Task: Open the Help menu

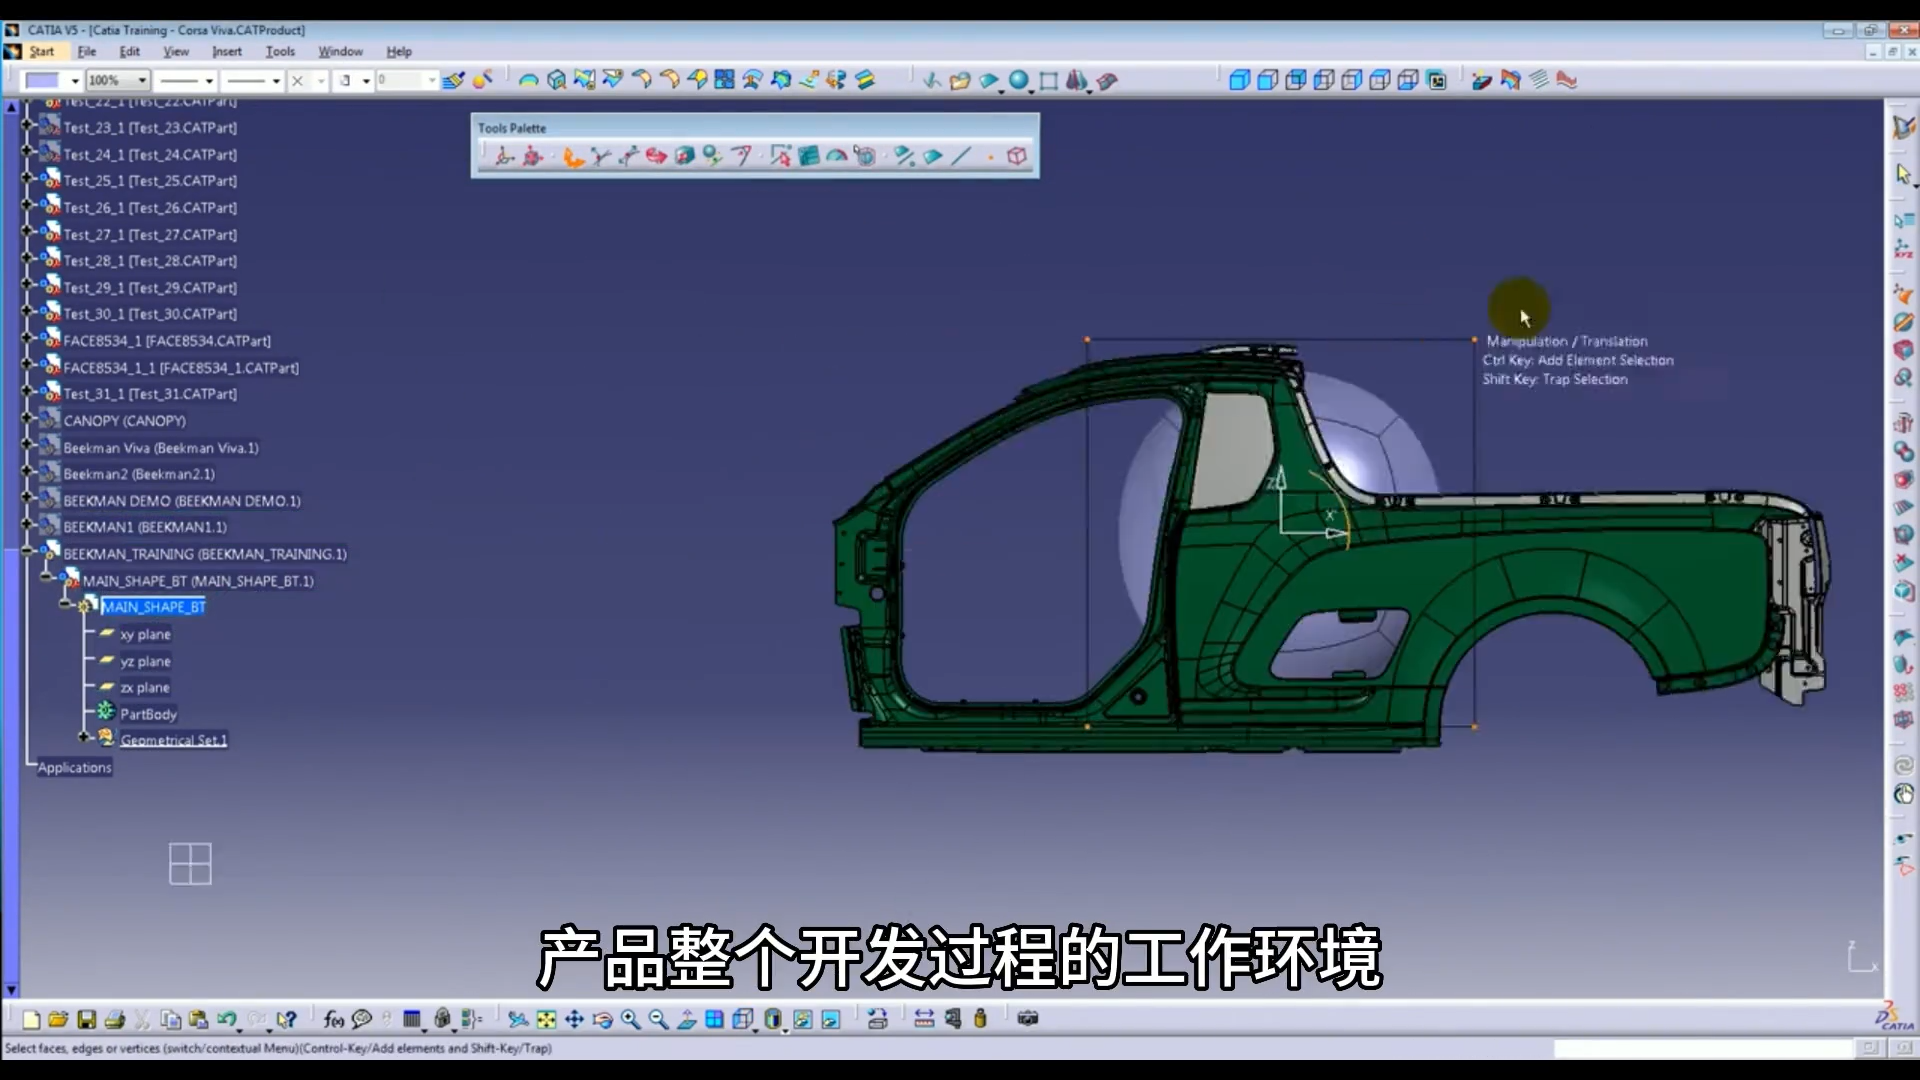Action: point(399,51)
